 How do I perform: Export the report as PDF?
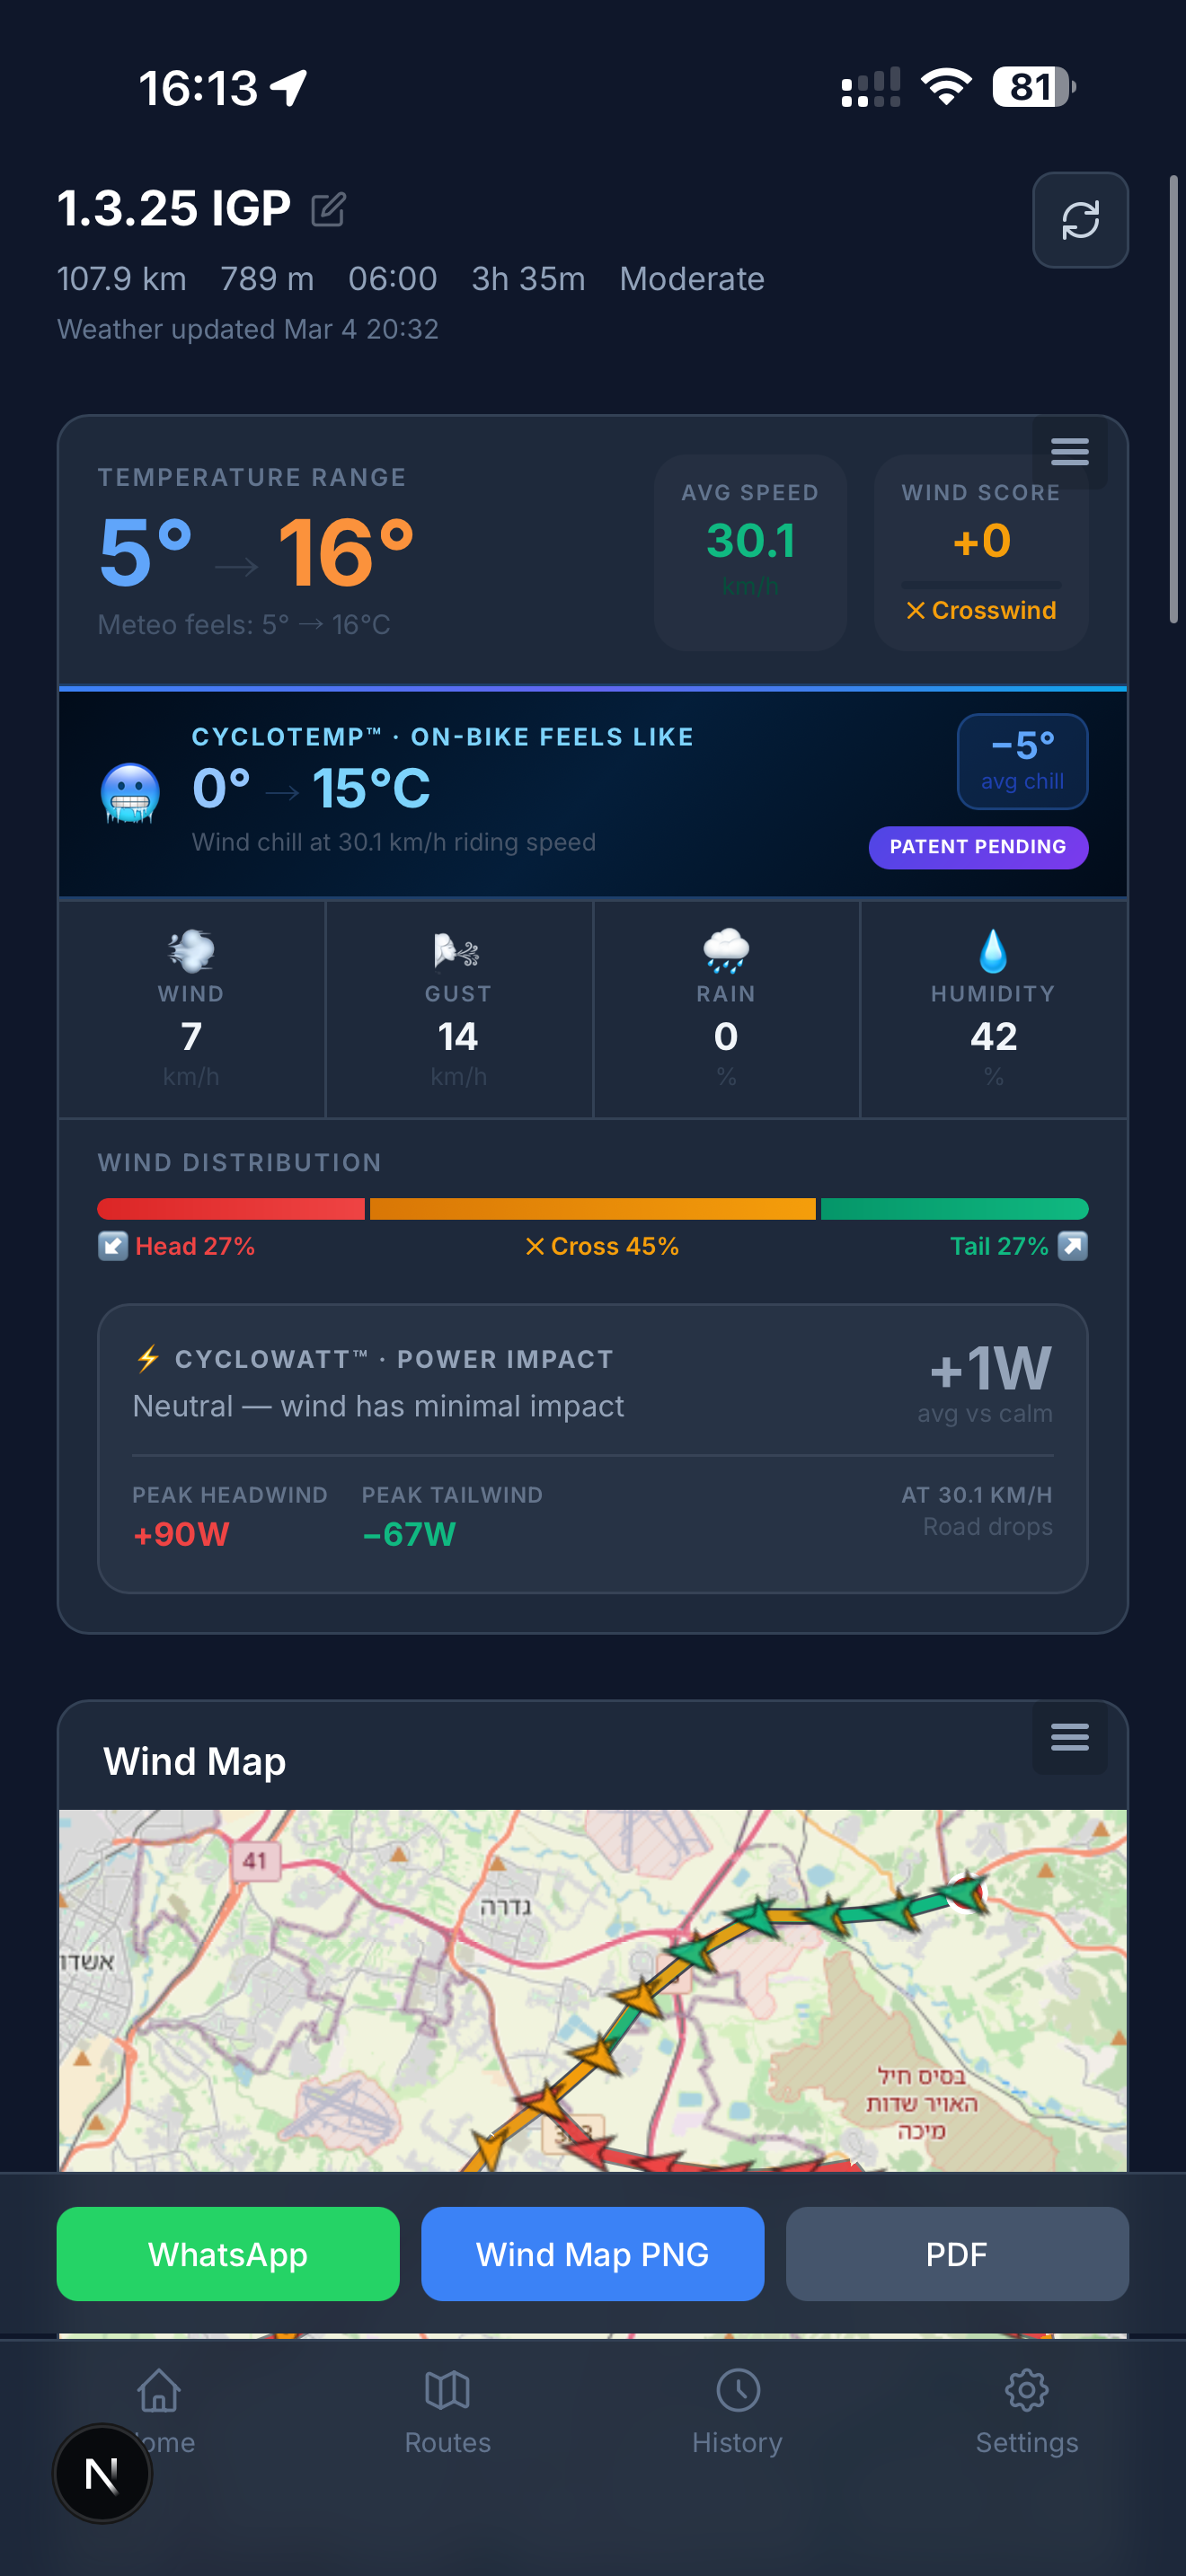[956, 2255]
